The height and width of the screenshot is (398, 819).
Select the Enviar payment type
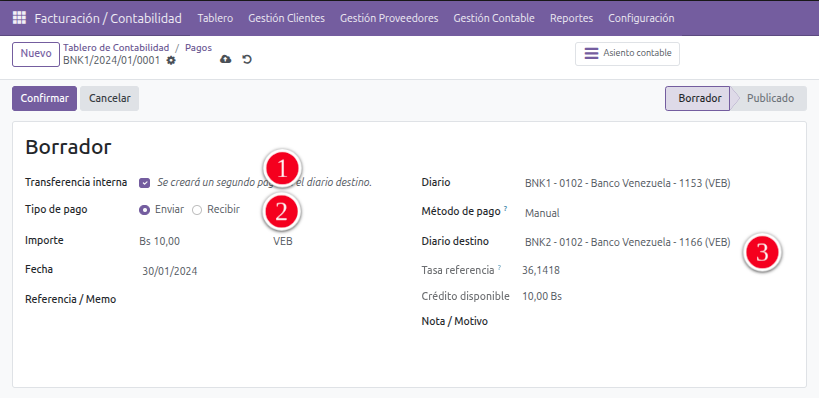145,210
